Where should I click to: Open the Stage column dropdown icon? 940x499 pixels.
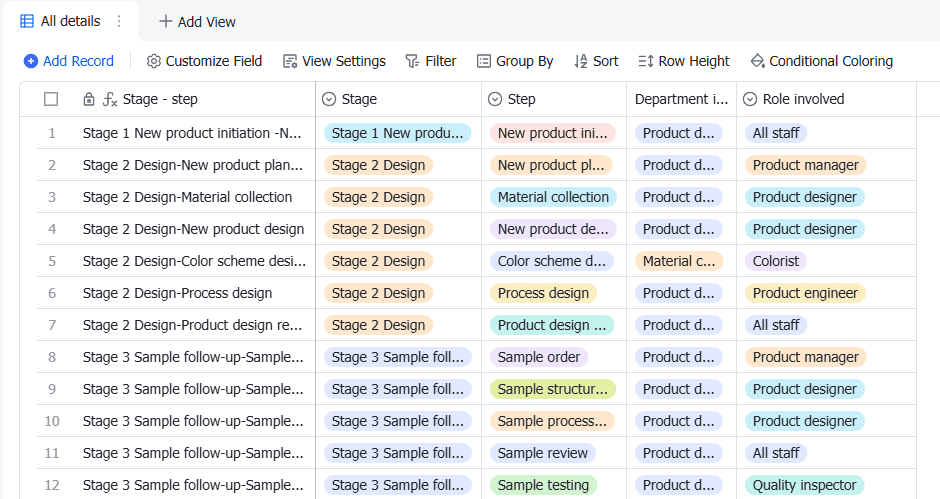pos(328,99)
